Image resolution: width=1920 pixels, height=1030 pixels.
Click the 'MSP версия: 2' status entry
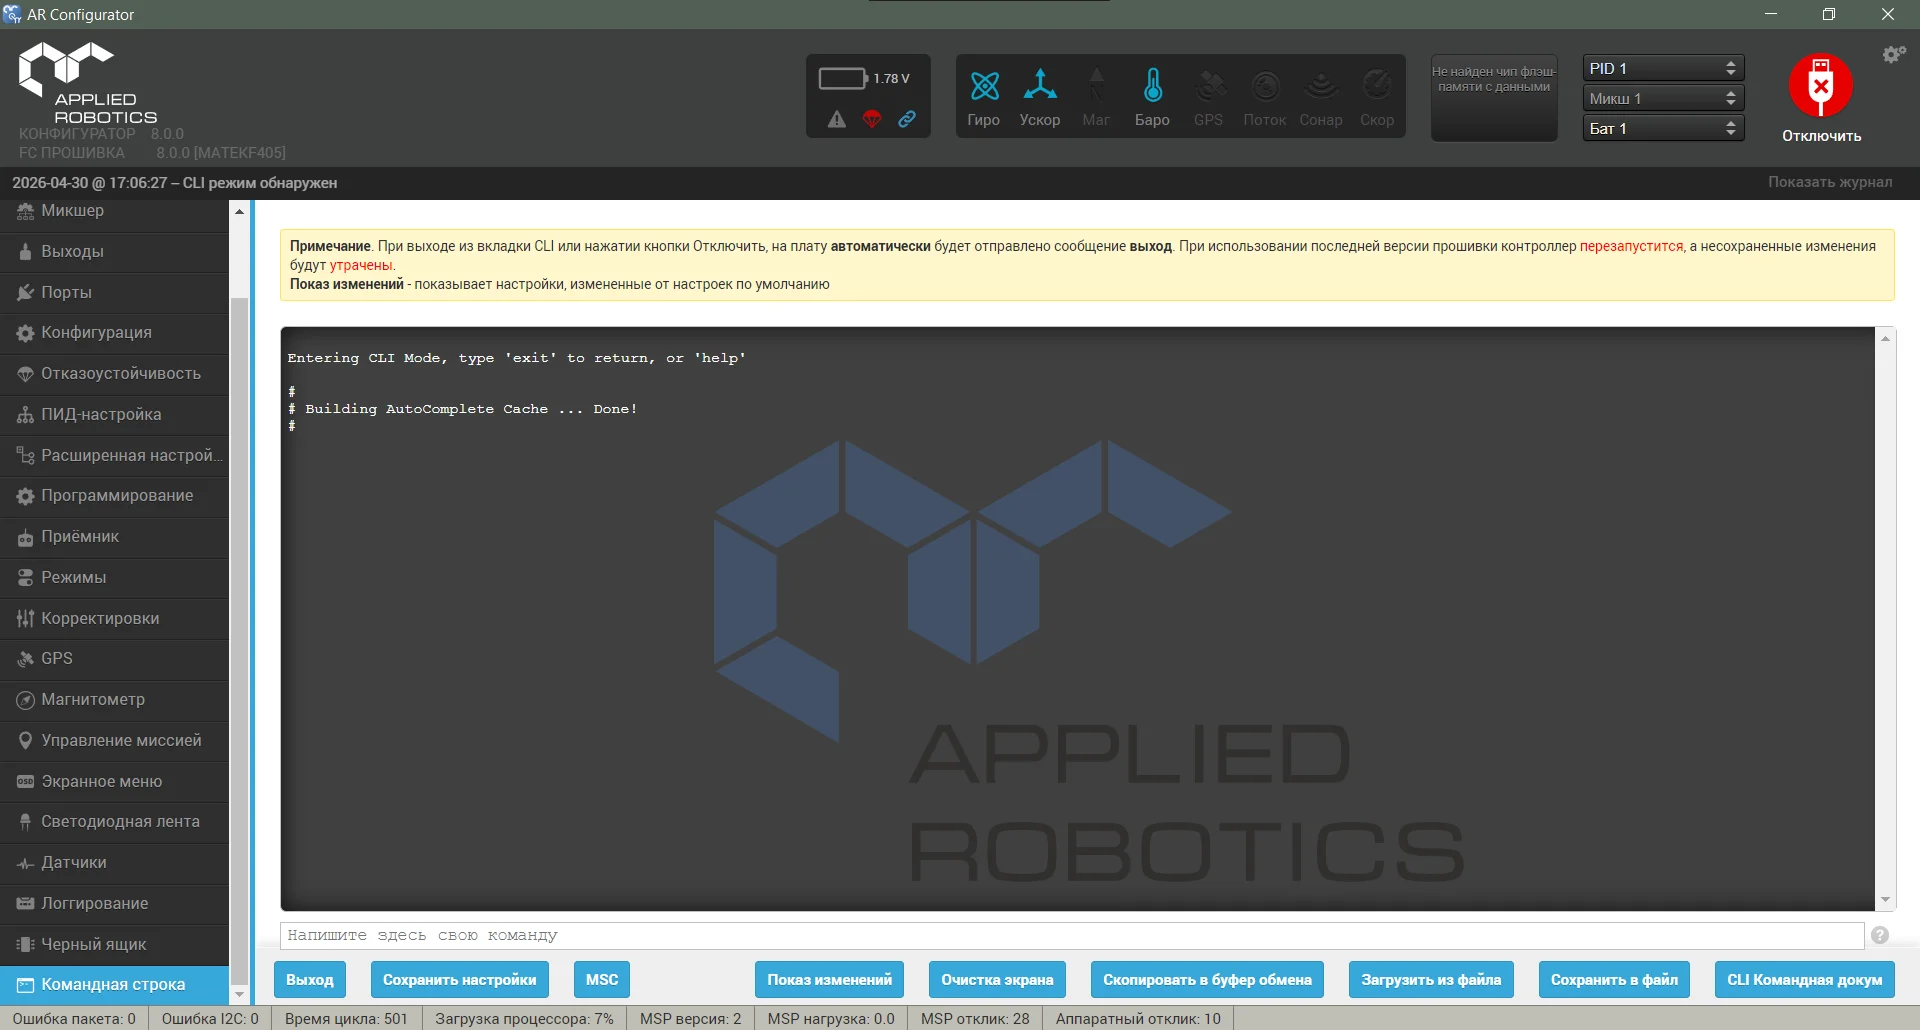(x=691, y=1019)
